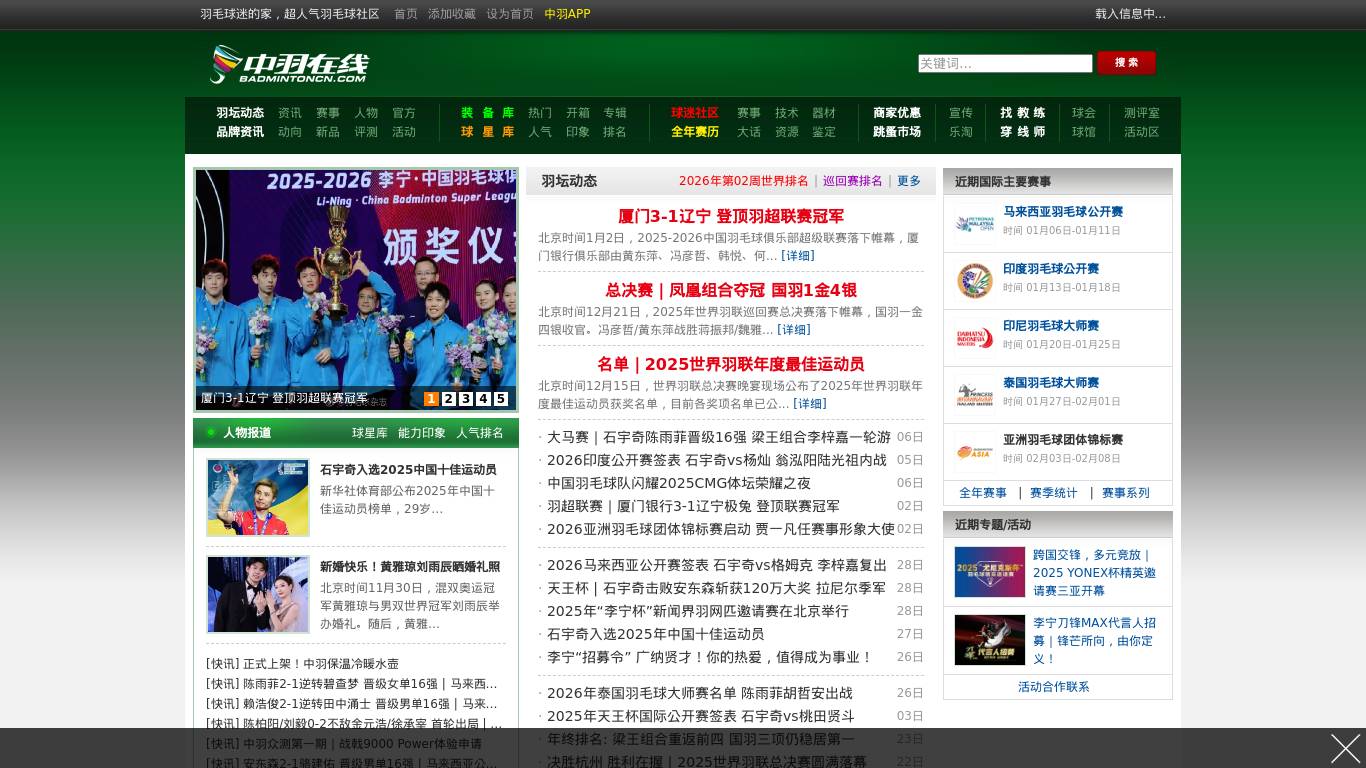Select the 首页 menu item in top bar
The image size is (1366, 768).
tap(405, 14)
